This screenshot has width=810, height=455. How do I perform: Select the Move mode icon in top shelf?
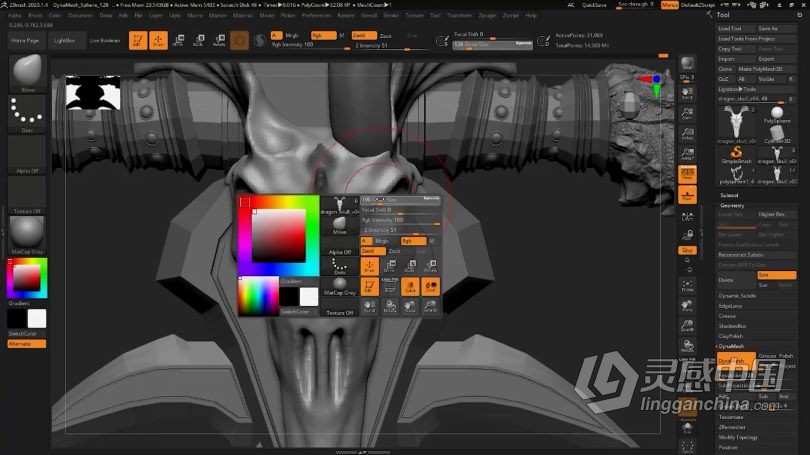(x=178, y=40)
